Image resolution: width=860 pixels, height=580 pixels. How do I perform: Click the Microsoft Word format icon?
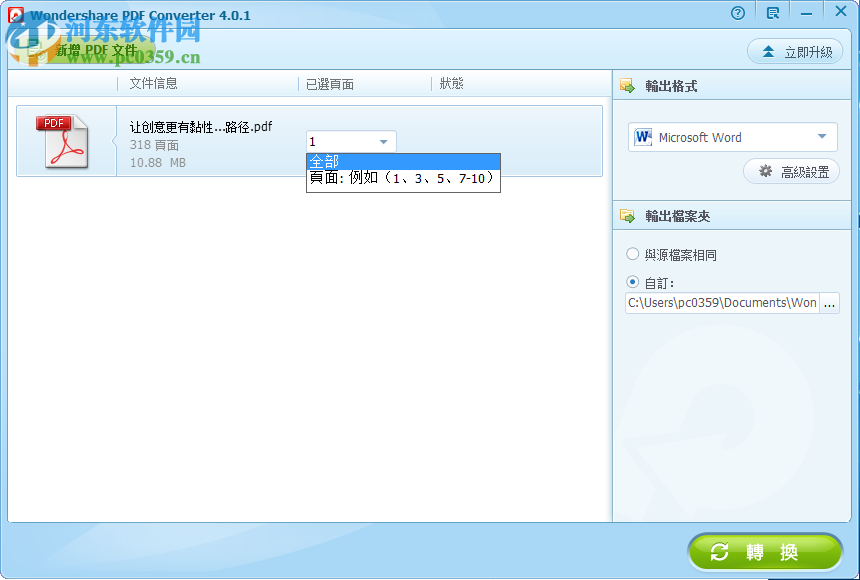(x=642, y=136)
